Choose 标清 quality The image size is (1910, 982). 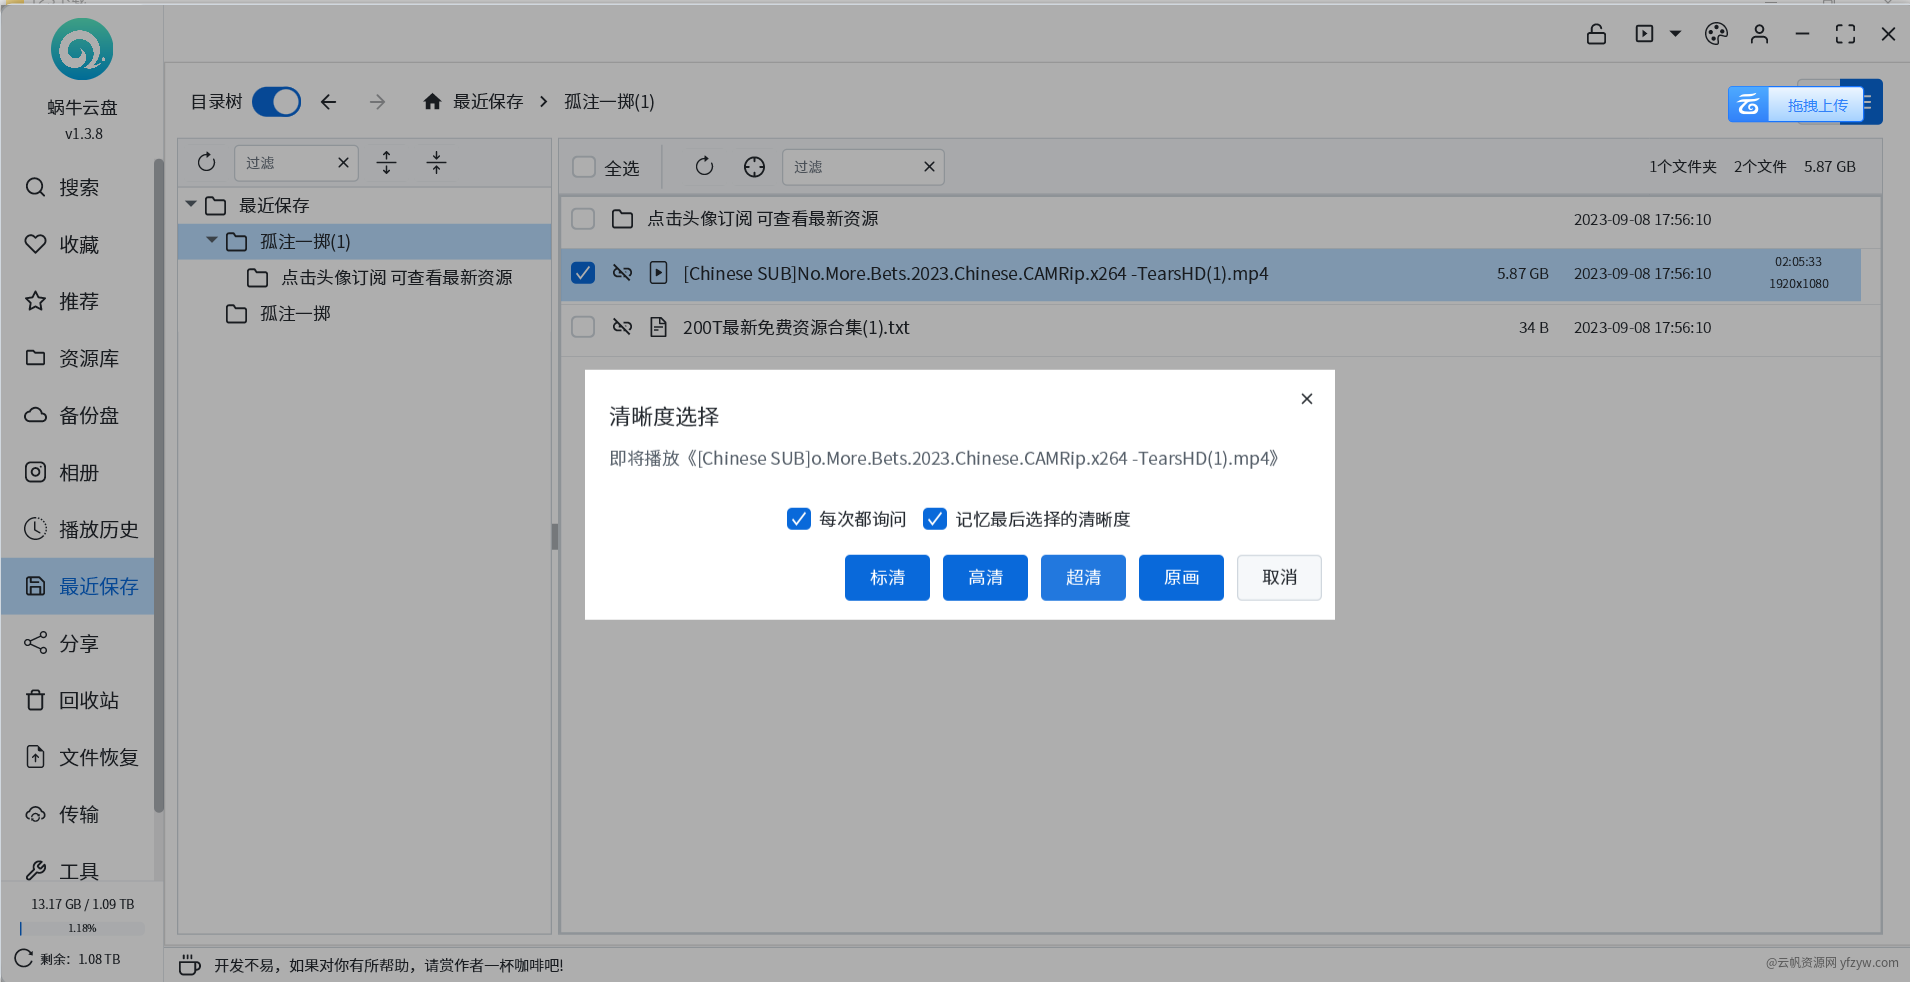[887, 578]
